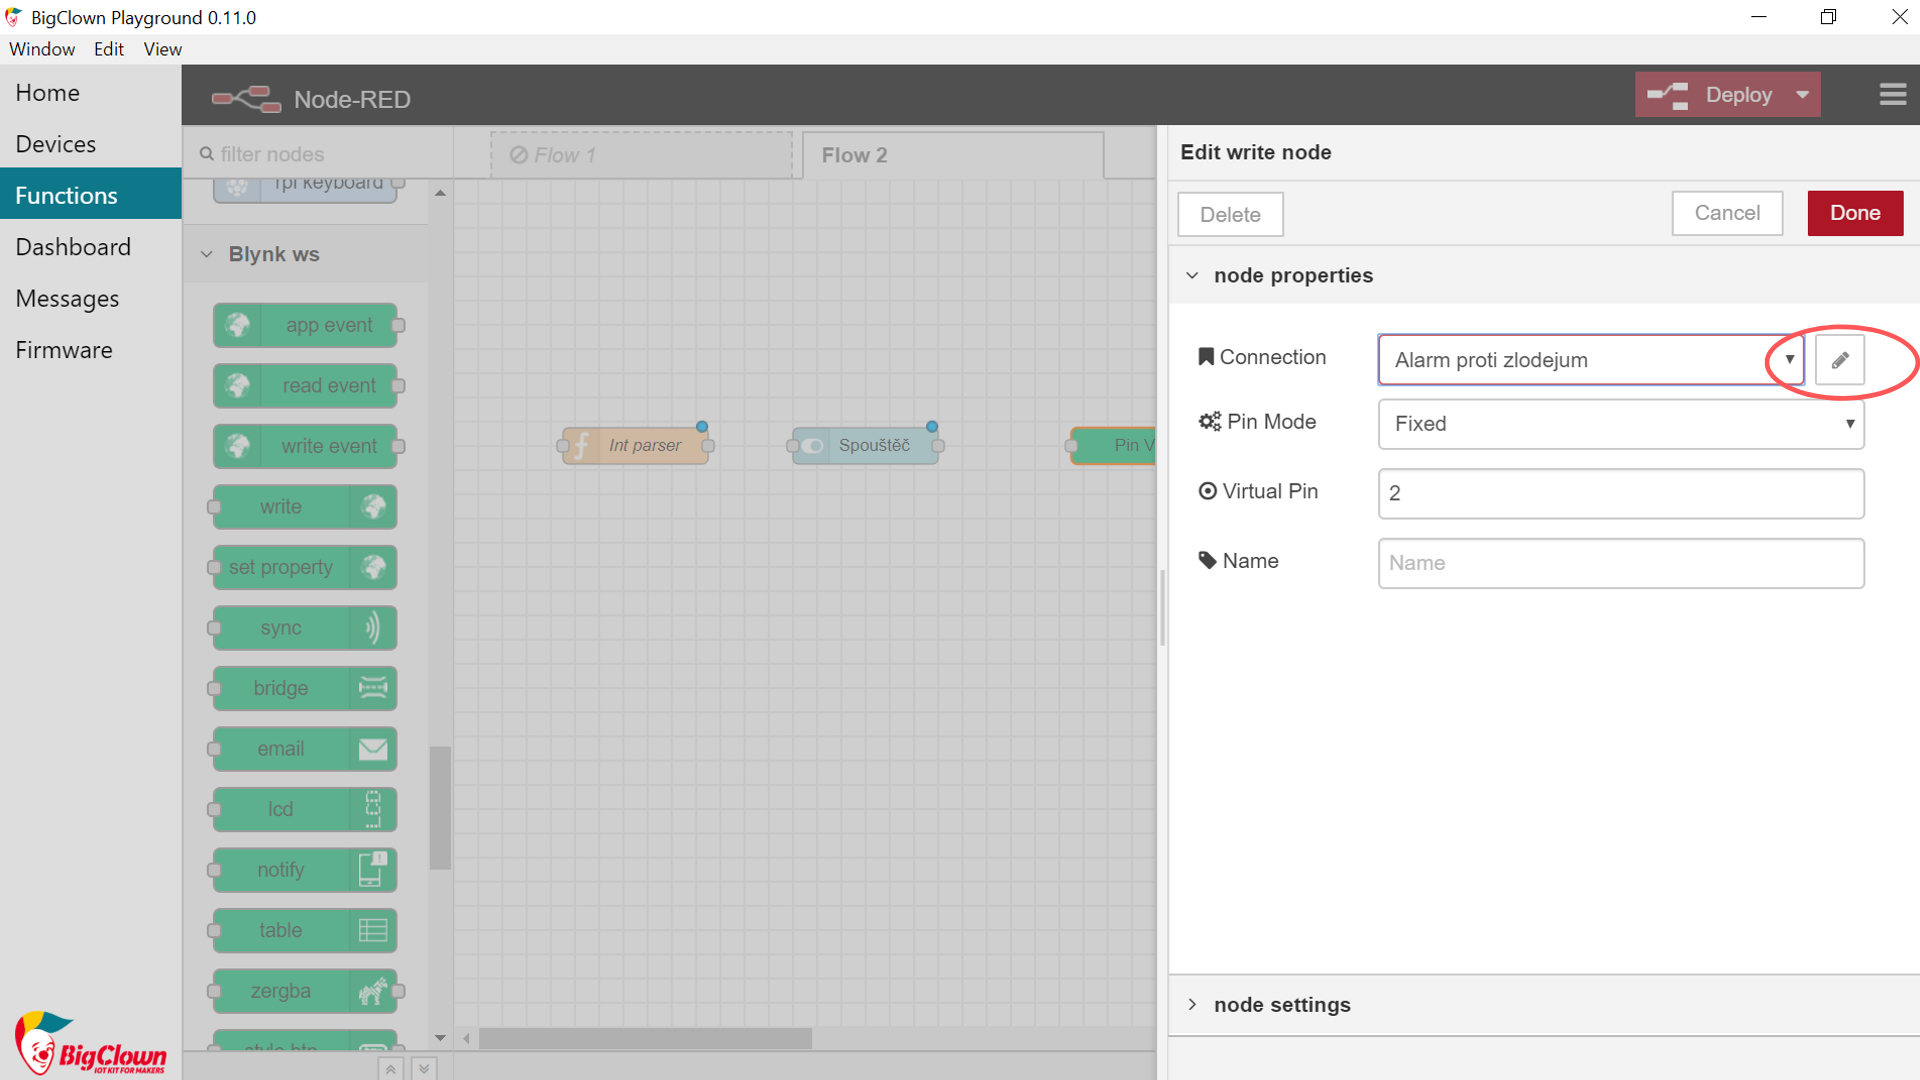Click the Virtual Pin input field

1621,493
